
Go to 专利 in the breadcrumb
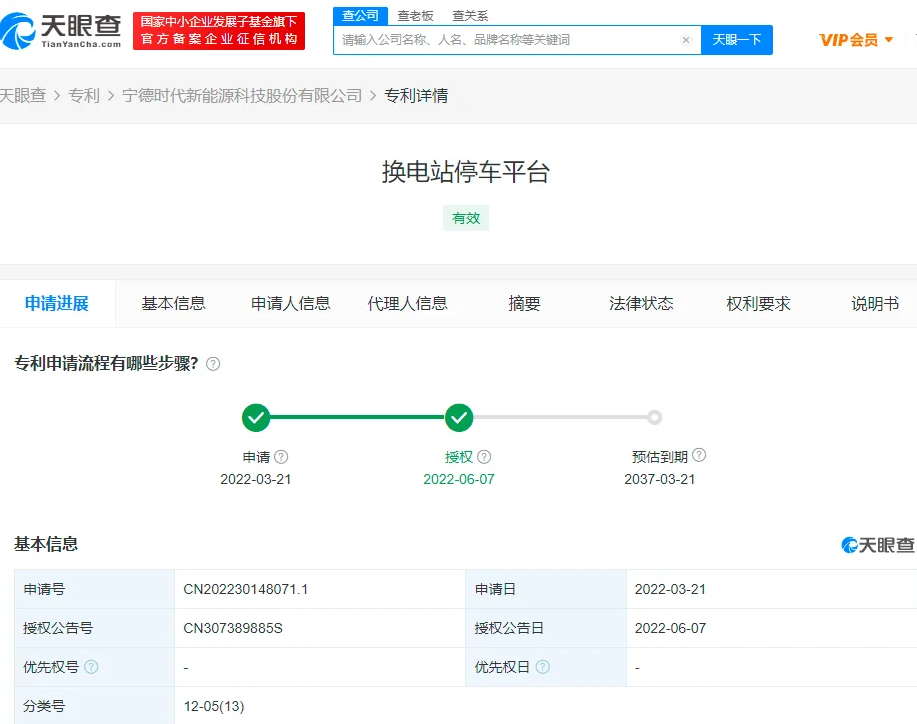[x=84, y=96]
